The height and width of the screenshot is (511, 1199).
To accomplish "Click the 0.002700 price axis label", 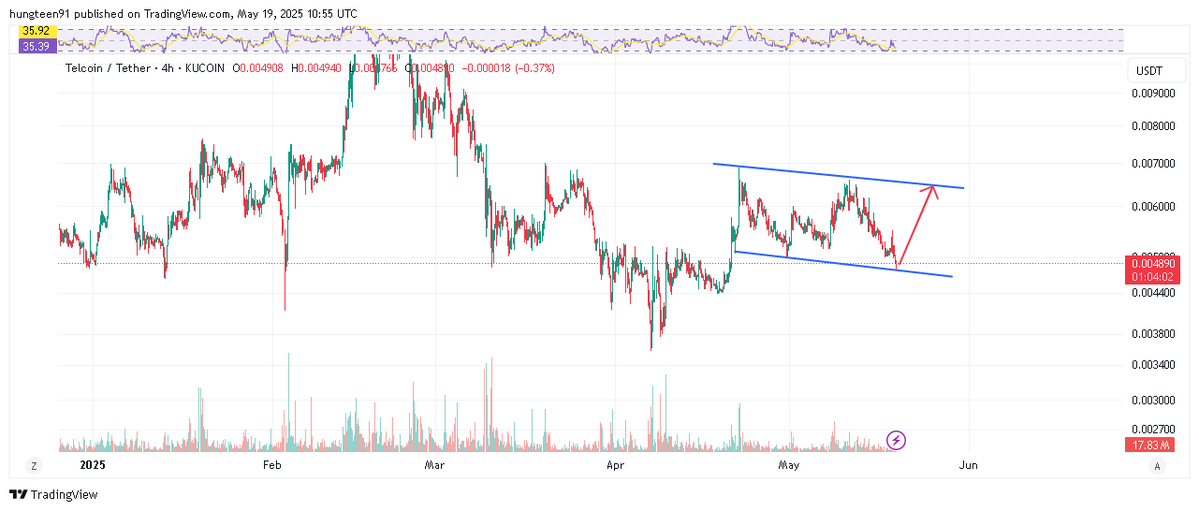I will 1152,428.
